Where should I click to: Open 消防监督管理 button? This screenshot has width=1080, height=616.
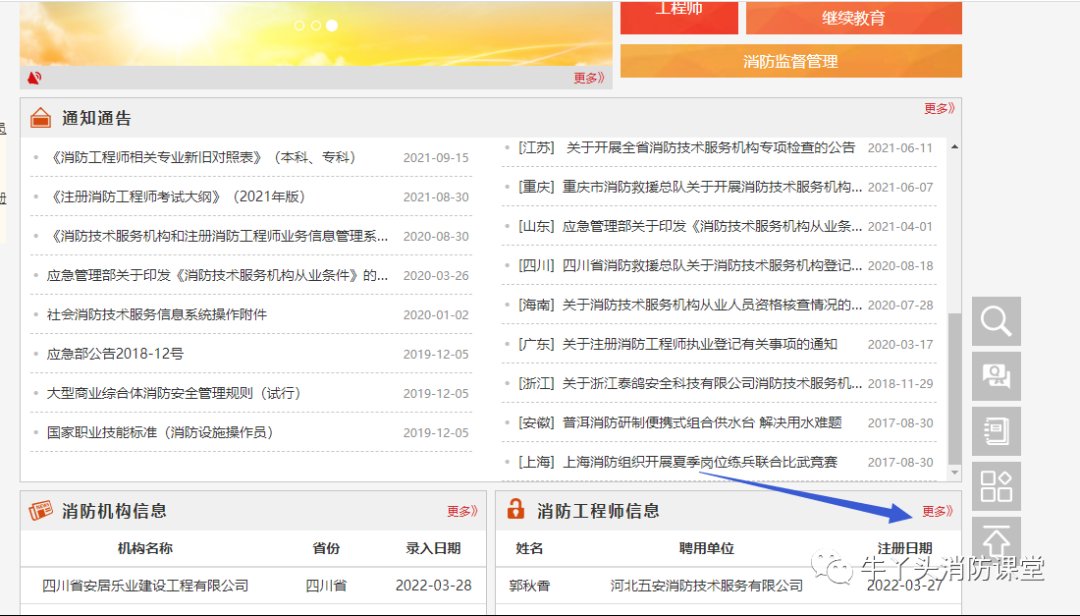791,61
